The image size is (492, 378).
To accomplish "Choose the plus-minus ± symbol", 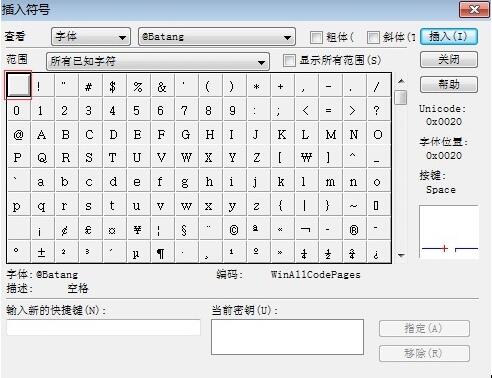I will (42, 253).
